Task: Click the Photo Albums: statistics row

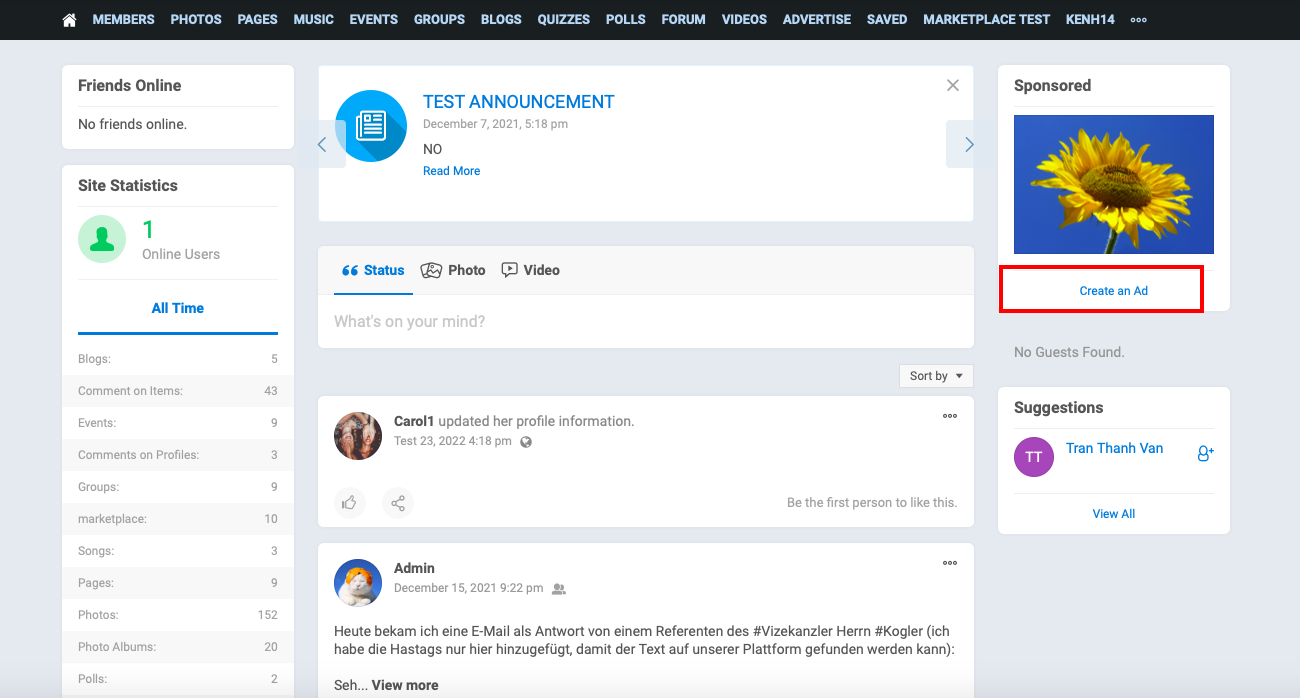Action: [x=178, y=647]
